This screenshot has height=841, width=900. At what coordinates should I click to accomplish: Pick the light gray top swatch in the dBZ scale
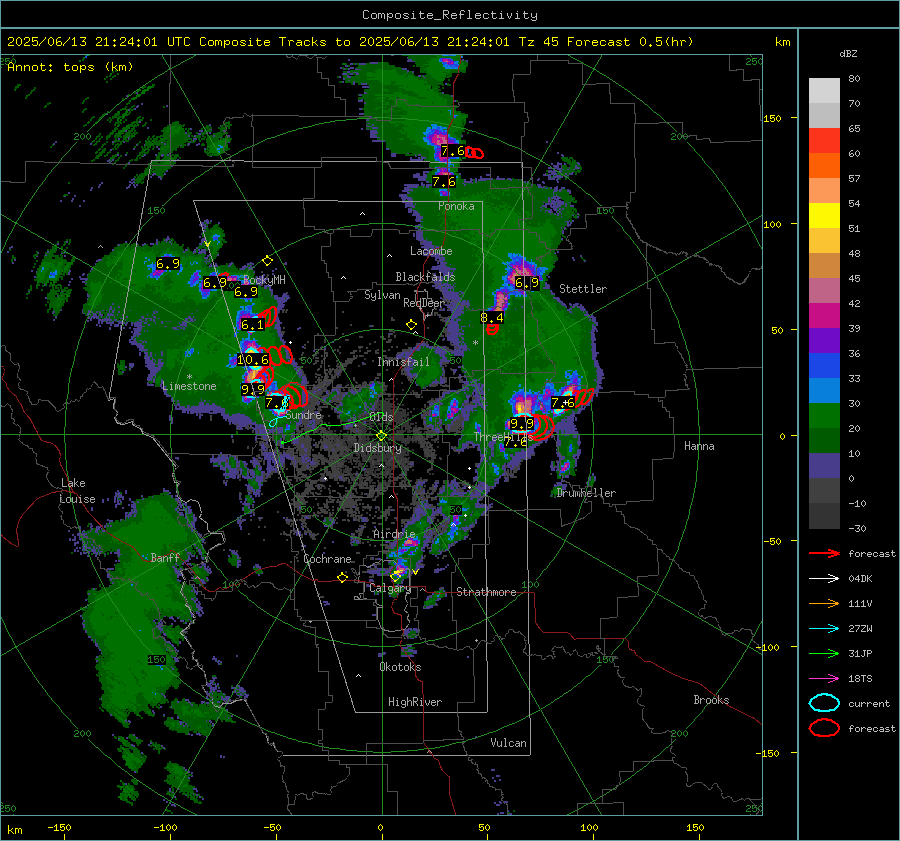click(x=824, y=91)
